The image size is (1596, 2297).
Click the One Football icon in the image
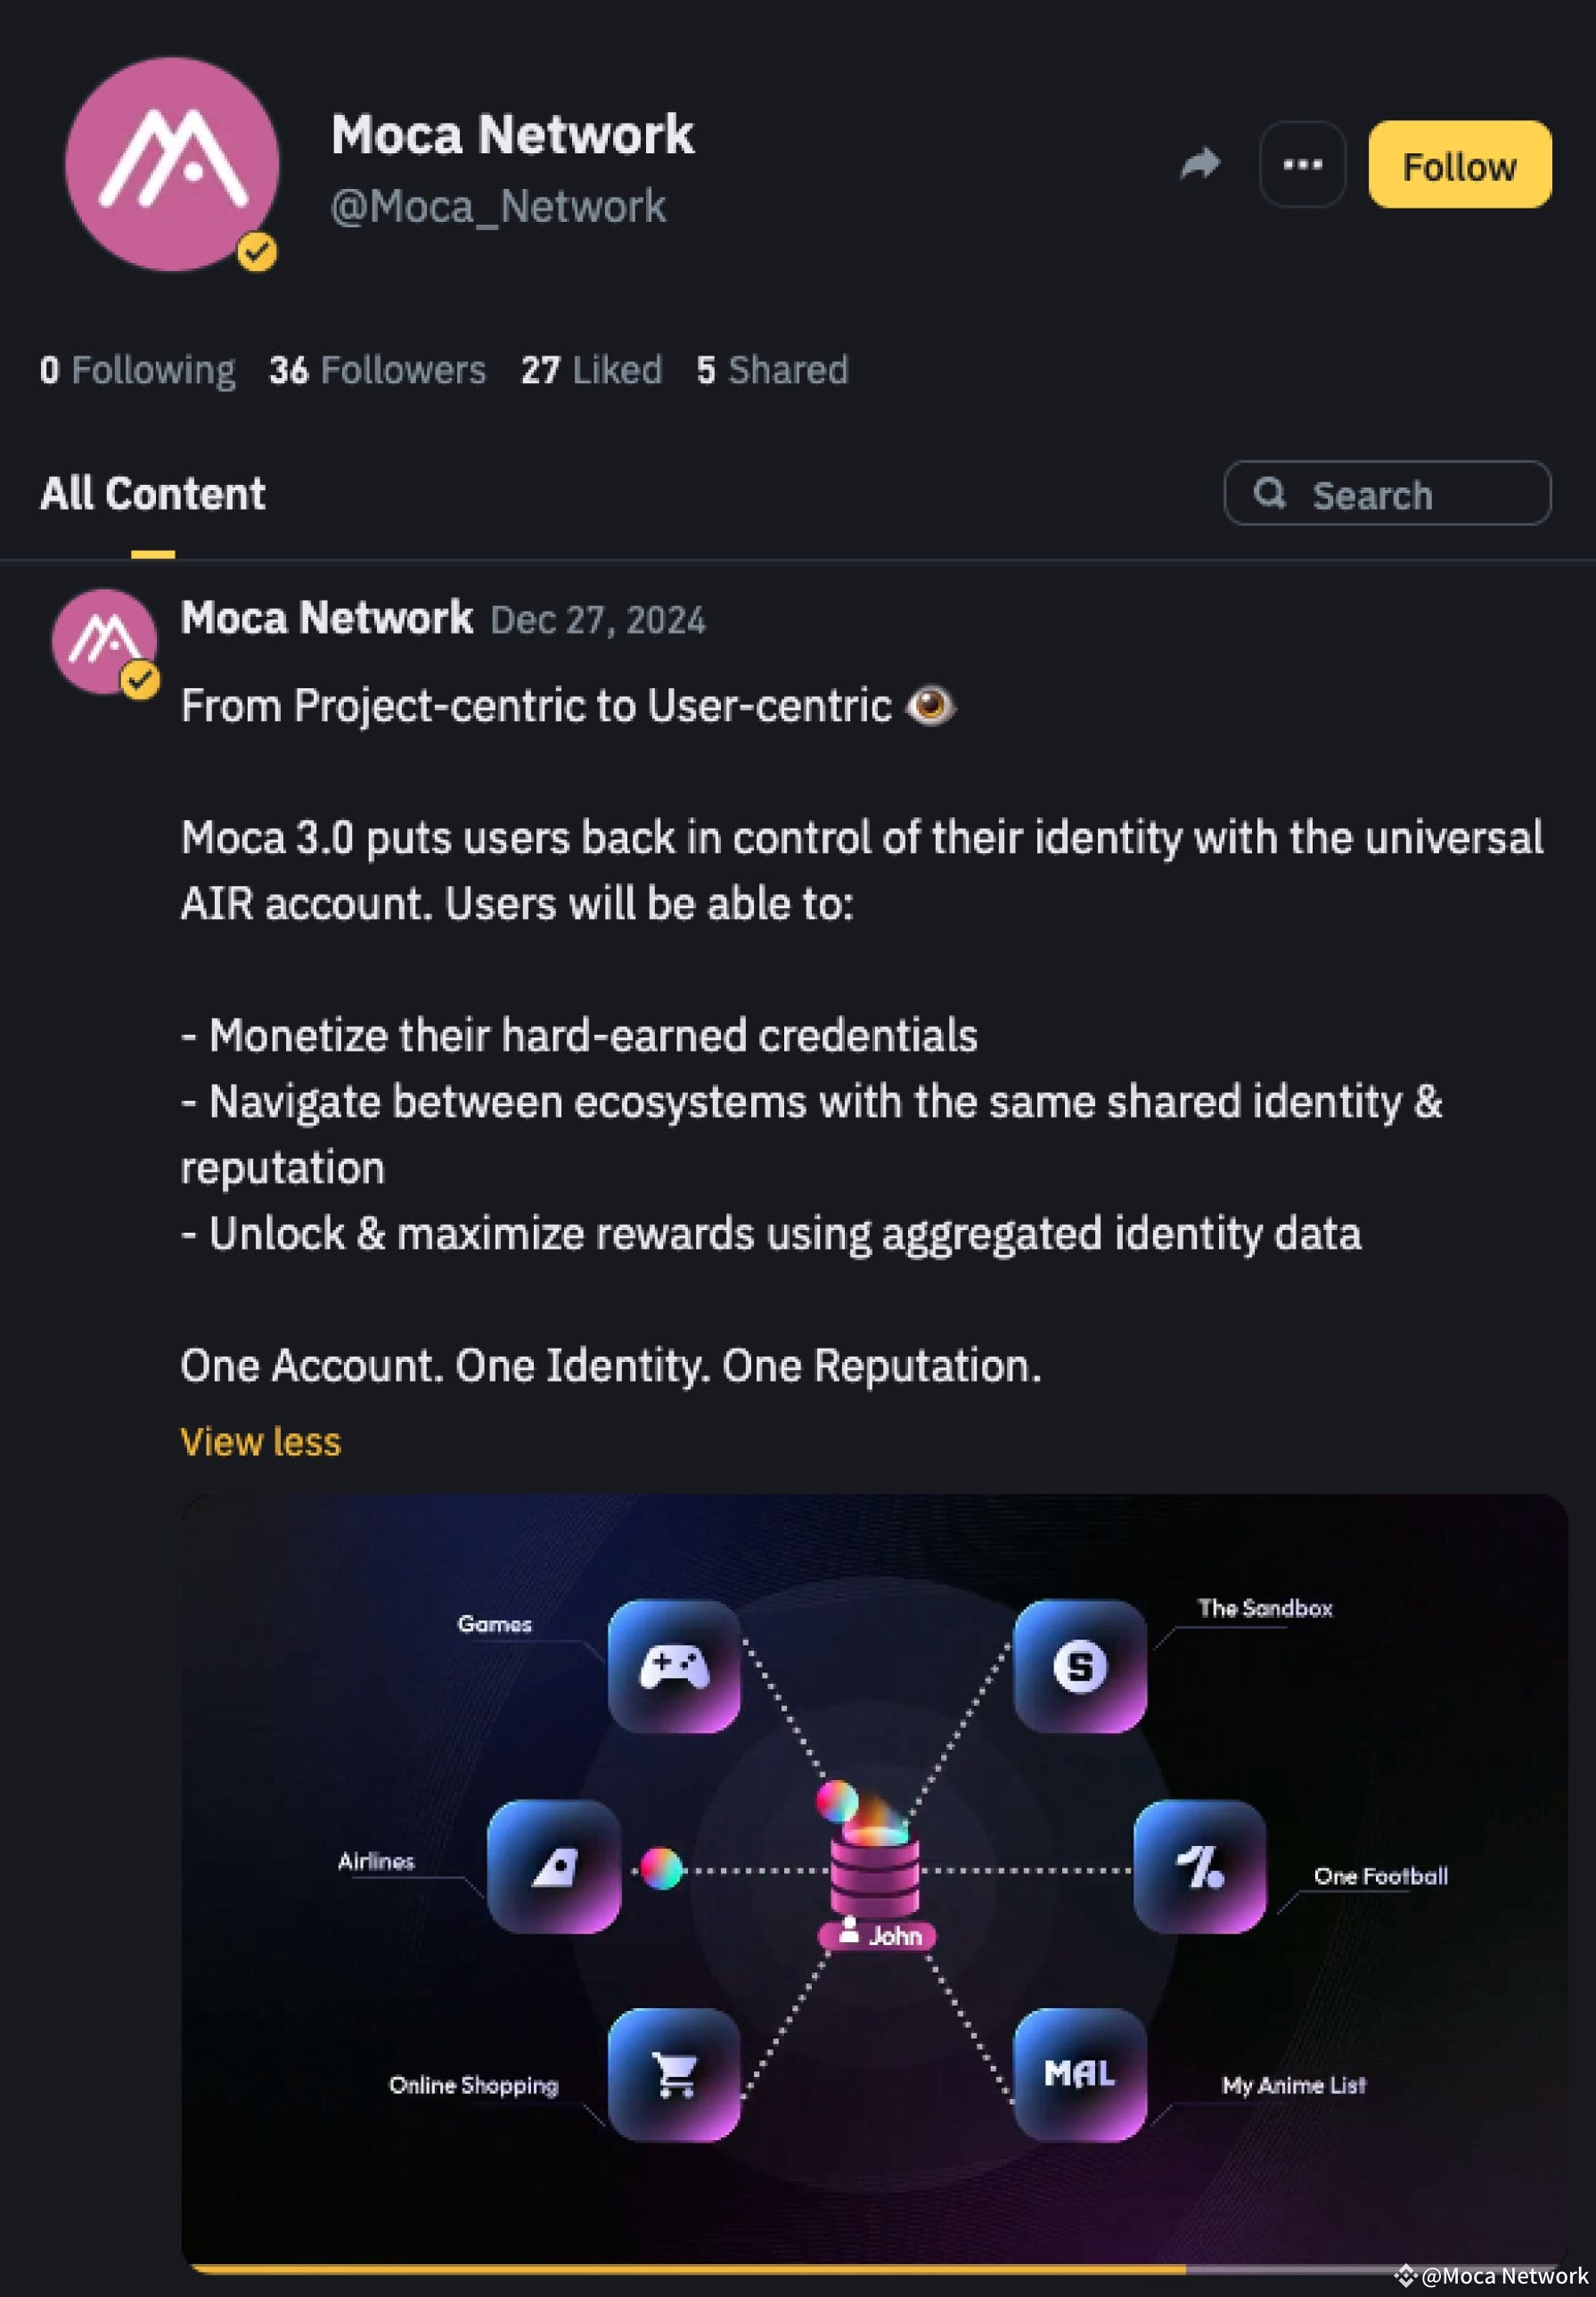pos(1200,1868)
